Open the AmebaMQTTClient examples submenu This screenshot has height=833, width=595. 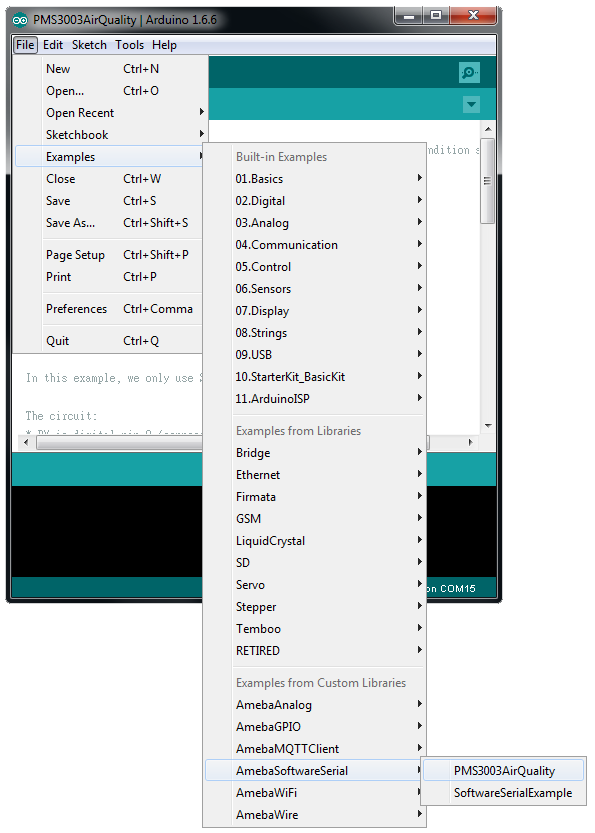pyautogui.click(x=315, y=749)
